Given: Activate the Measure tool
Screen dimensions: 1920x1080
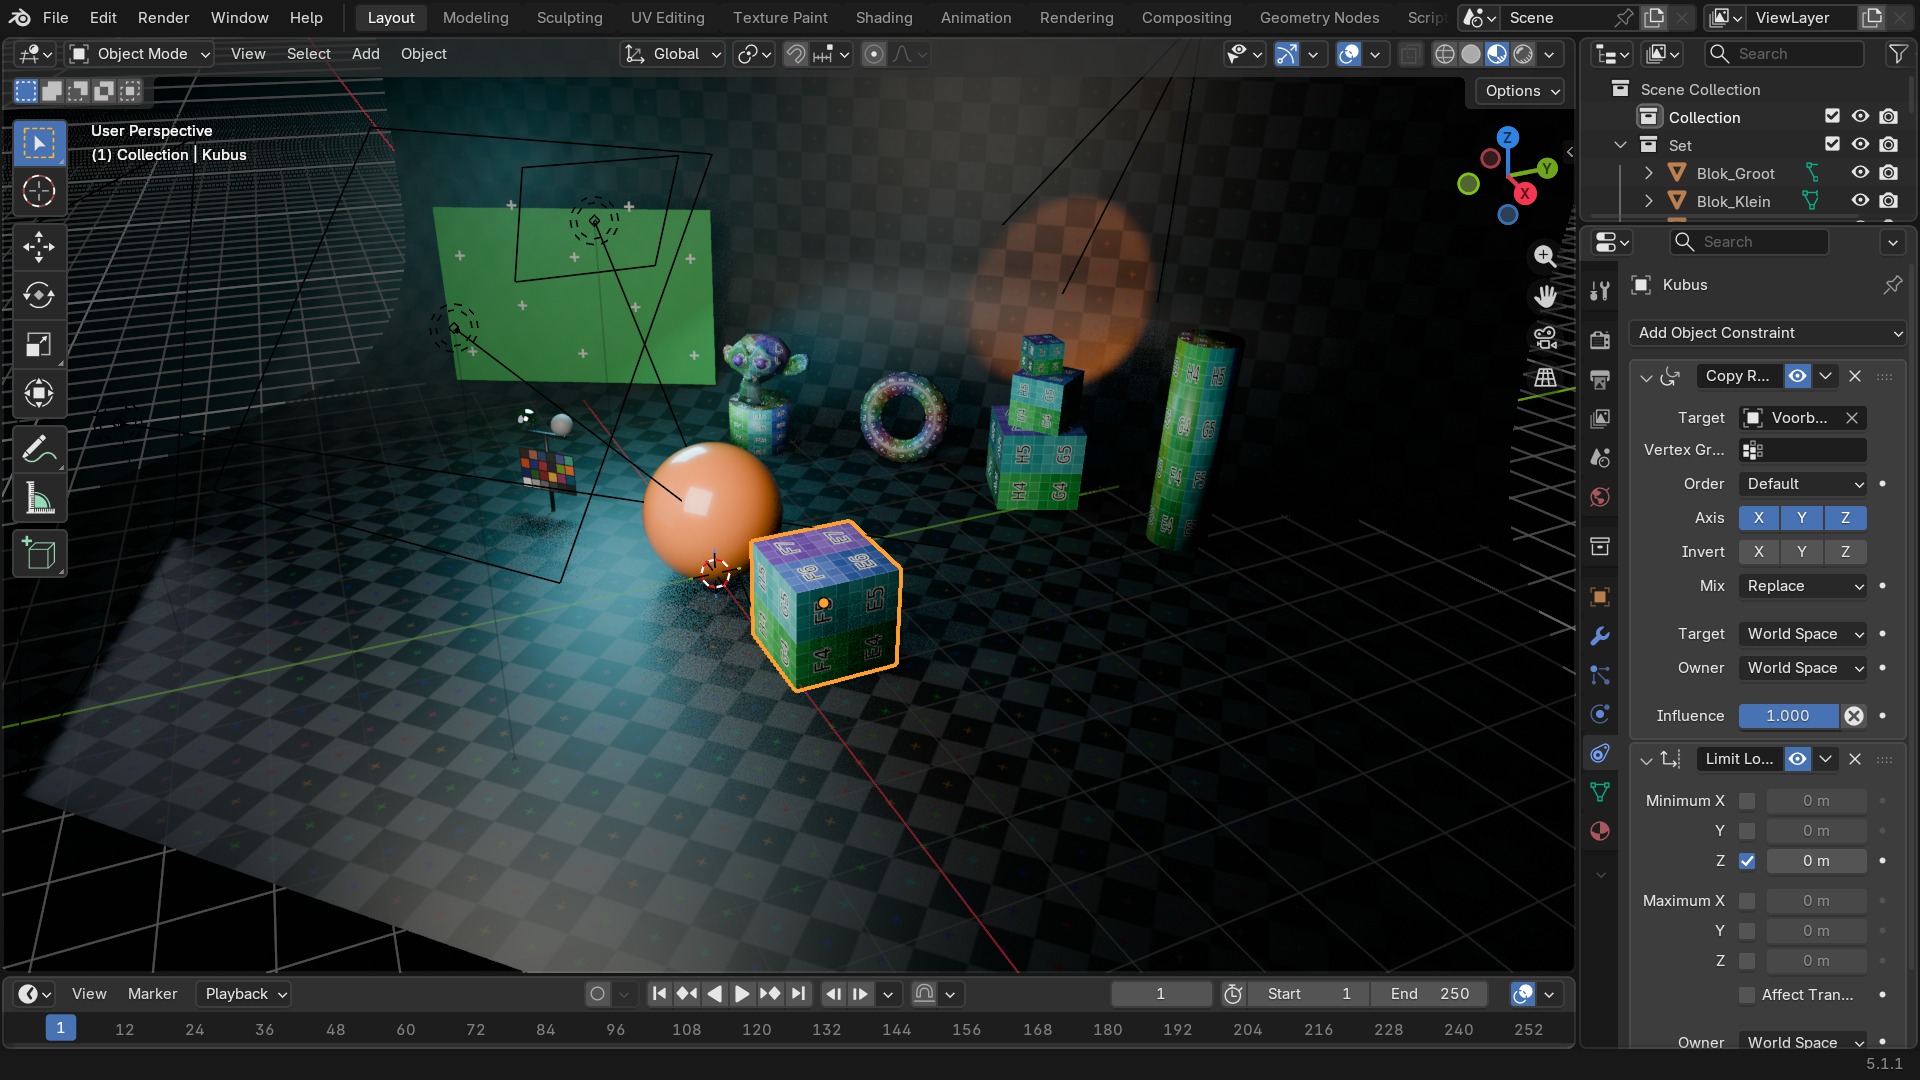Looking at the screenshot, I should 39,499.
